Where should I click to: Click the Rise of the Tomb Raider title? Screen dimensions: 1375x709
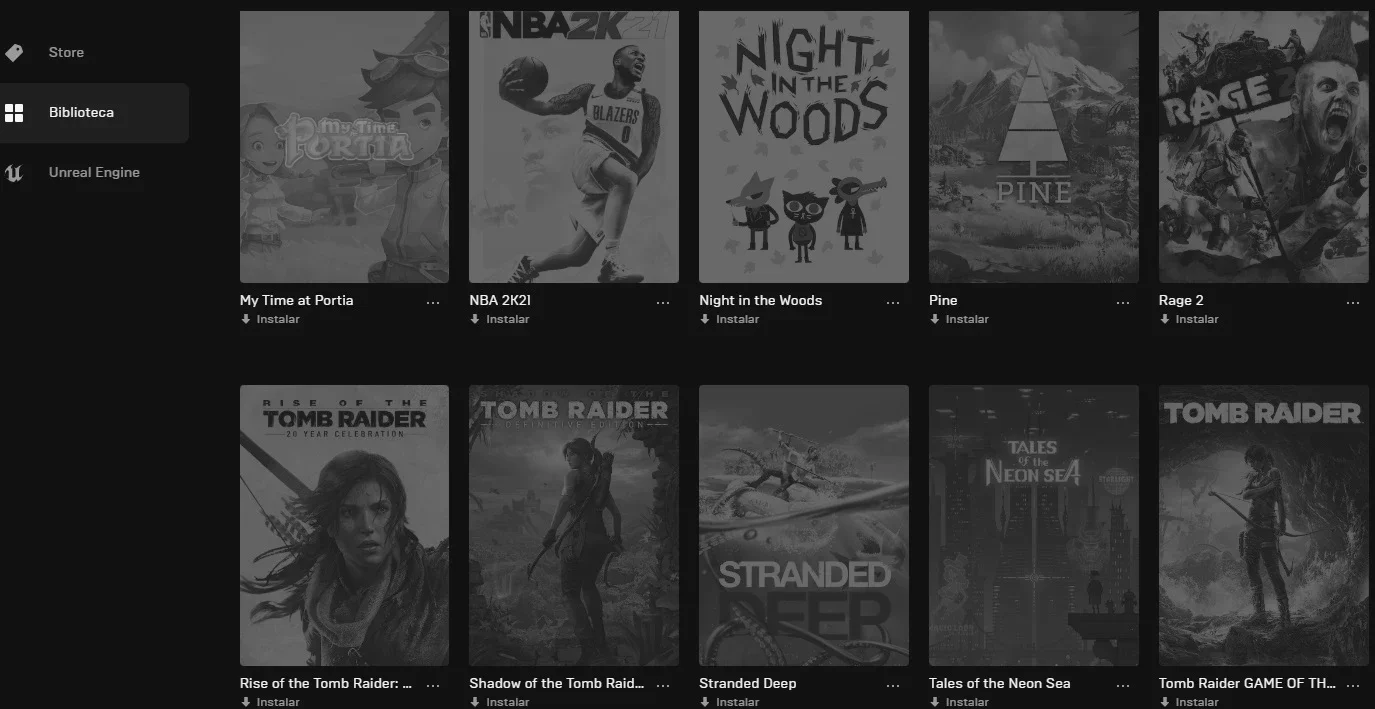click(326, 683)
